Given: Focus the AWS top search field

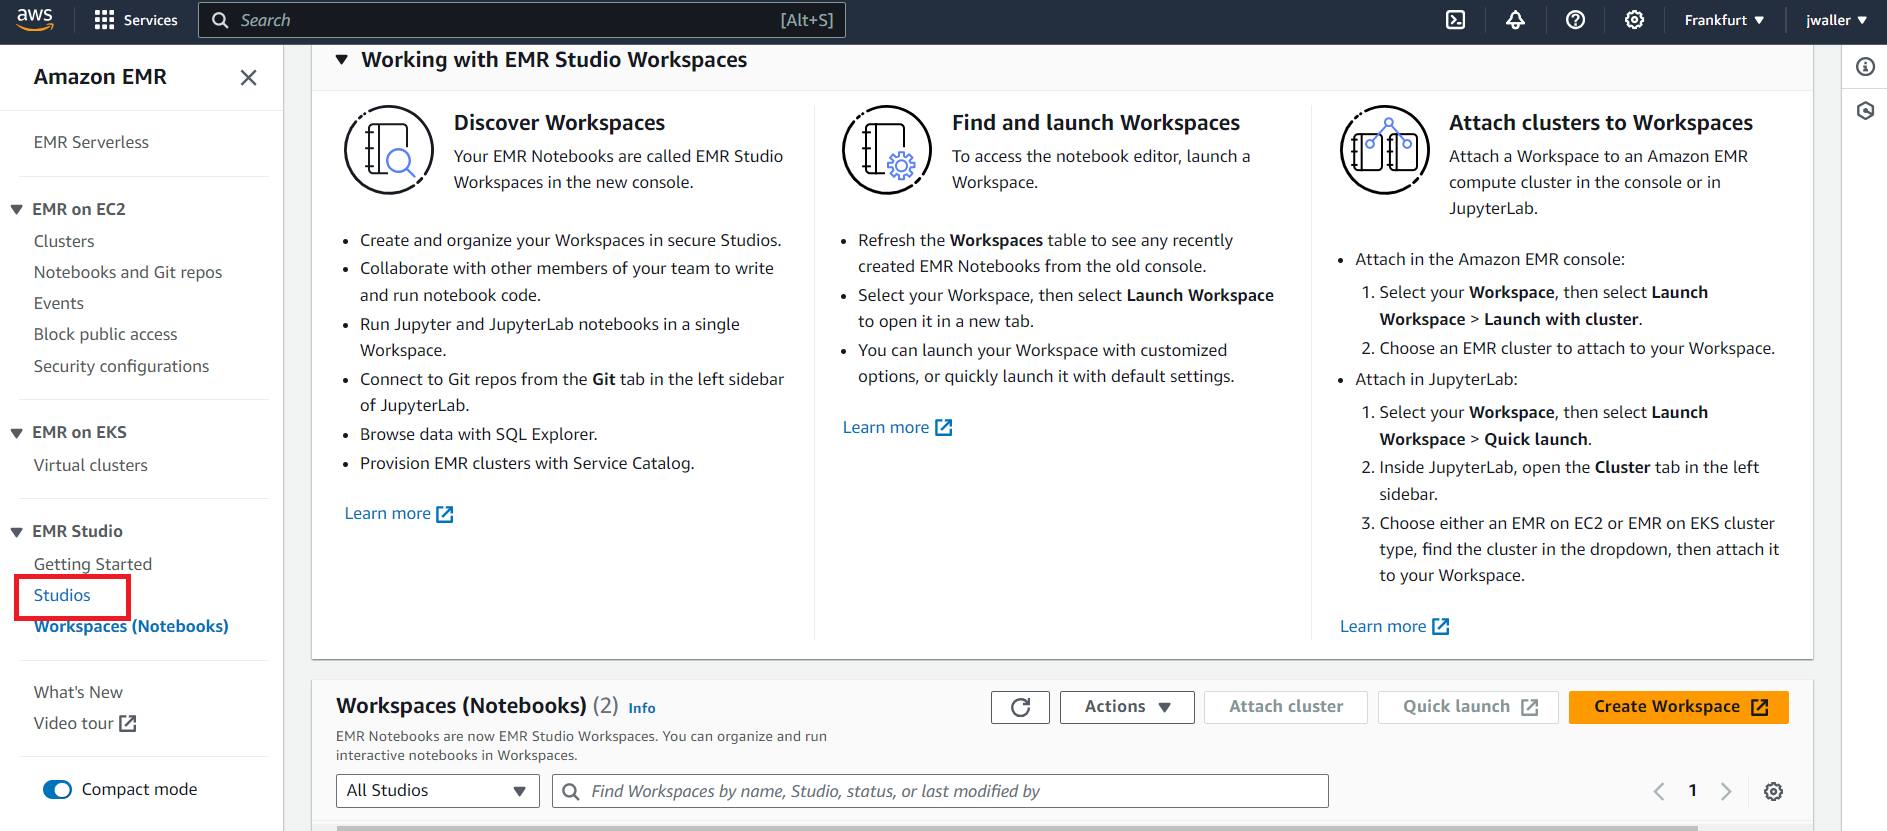Looking at the screenshot, I should tap(522, 20).
